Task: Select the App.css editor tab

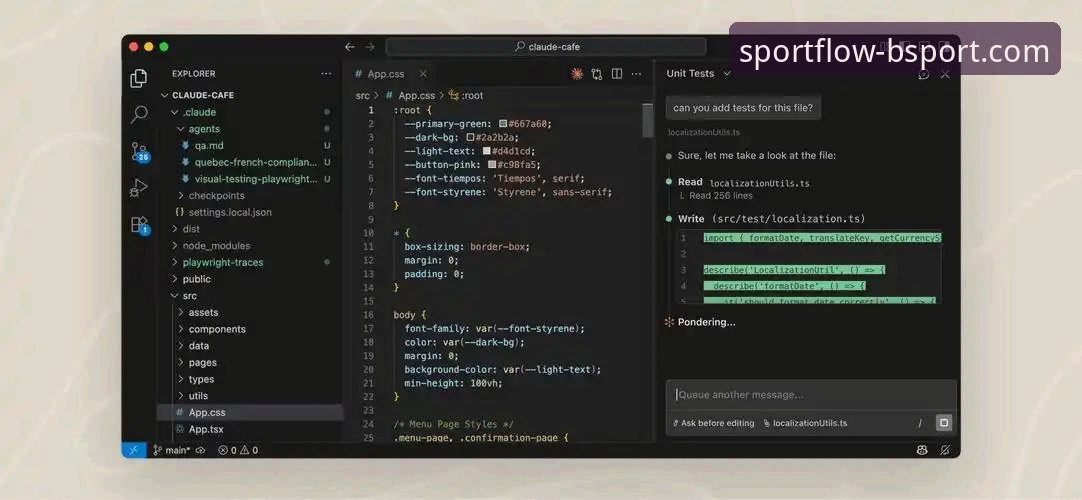Action: (x=385, y=74)
